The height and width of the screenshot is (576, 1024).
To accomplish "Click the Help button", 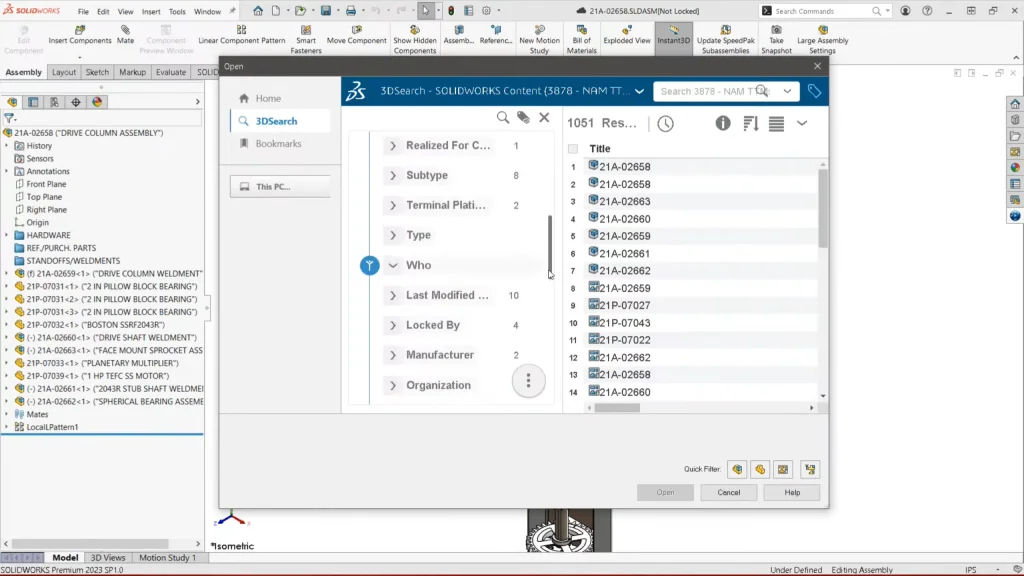I will click(x=791, y=492).
